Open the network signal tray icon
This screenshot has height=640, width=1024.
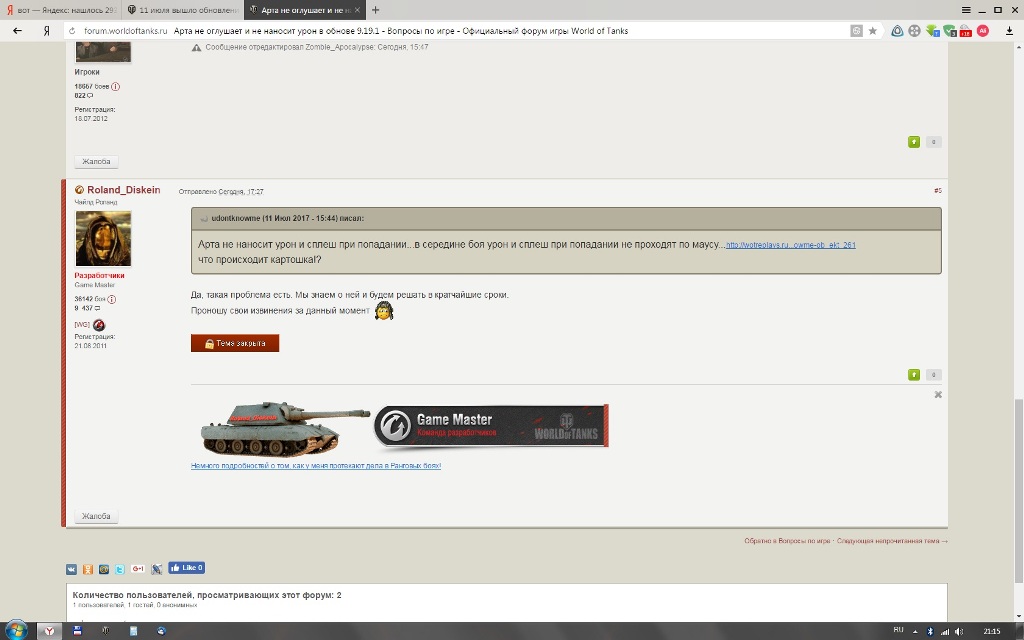coord(944,632)
